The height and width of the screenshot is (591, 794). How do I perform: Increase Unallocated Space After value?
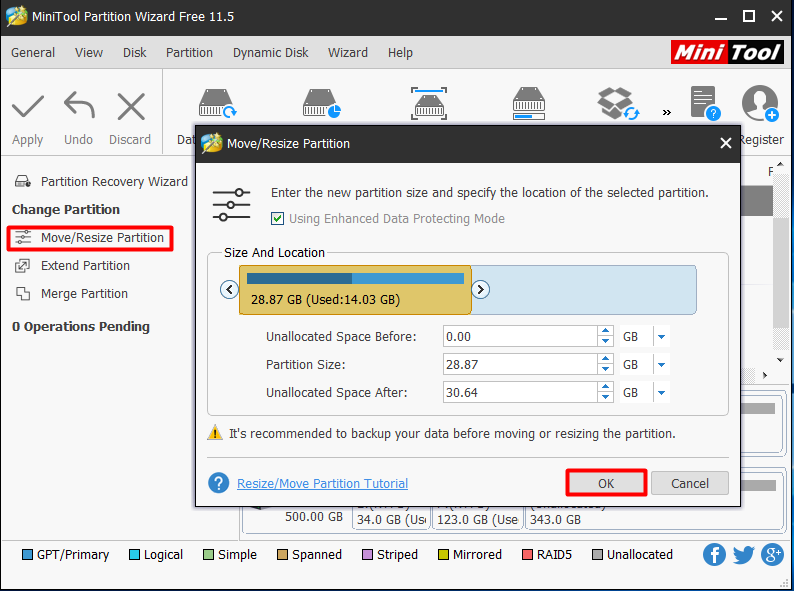point(605,387)
